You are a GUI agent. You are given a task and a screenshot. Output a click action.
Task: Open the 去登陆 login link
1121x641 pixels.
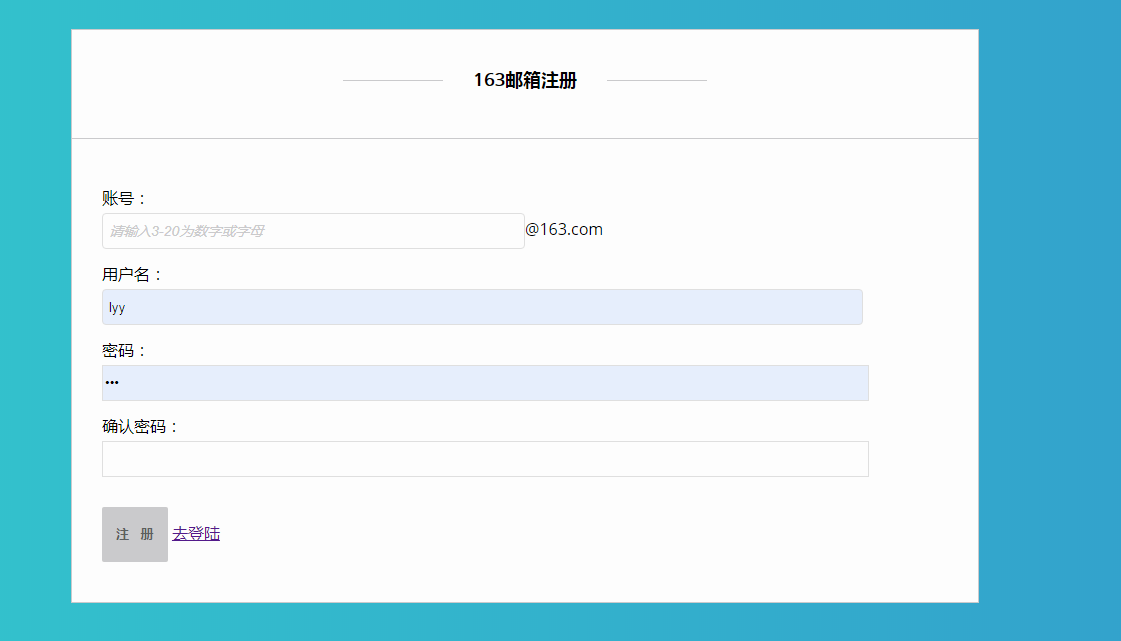click(x=196, y=534)
